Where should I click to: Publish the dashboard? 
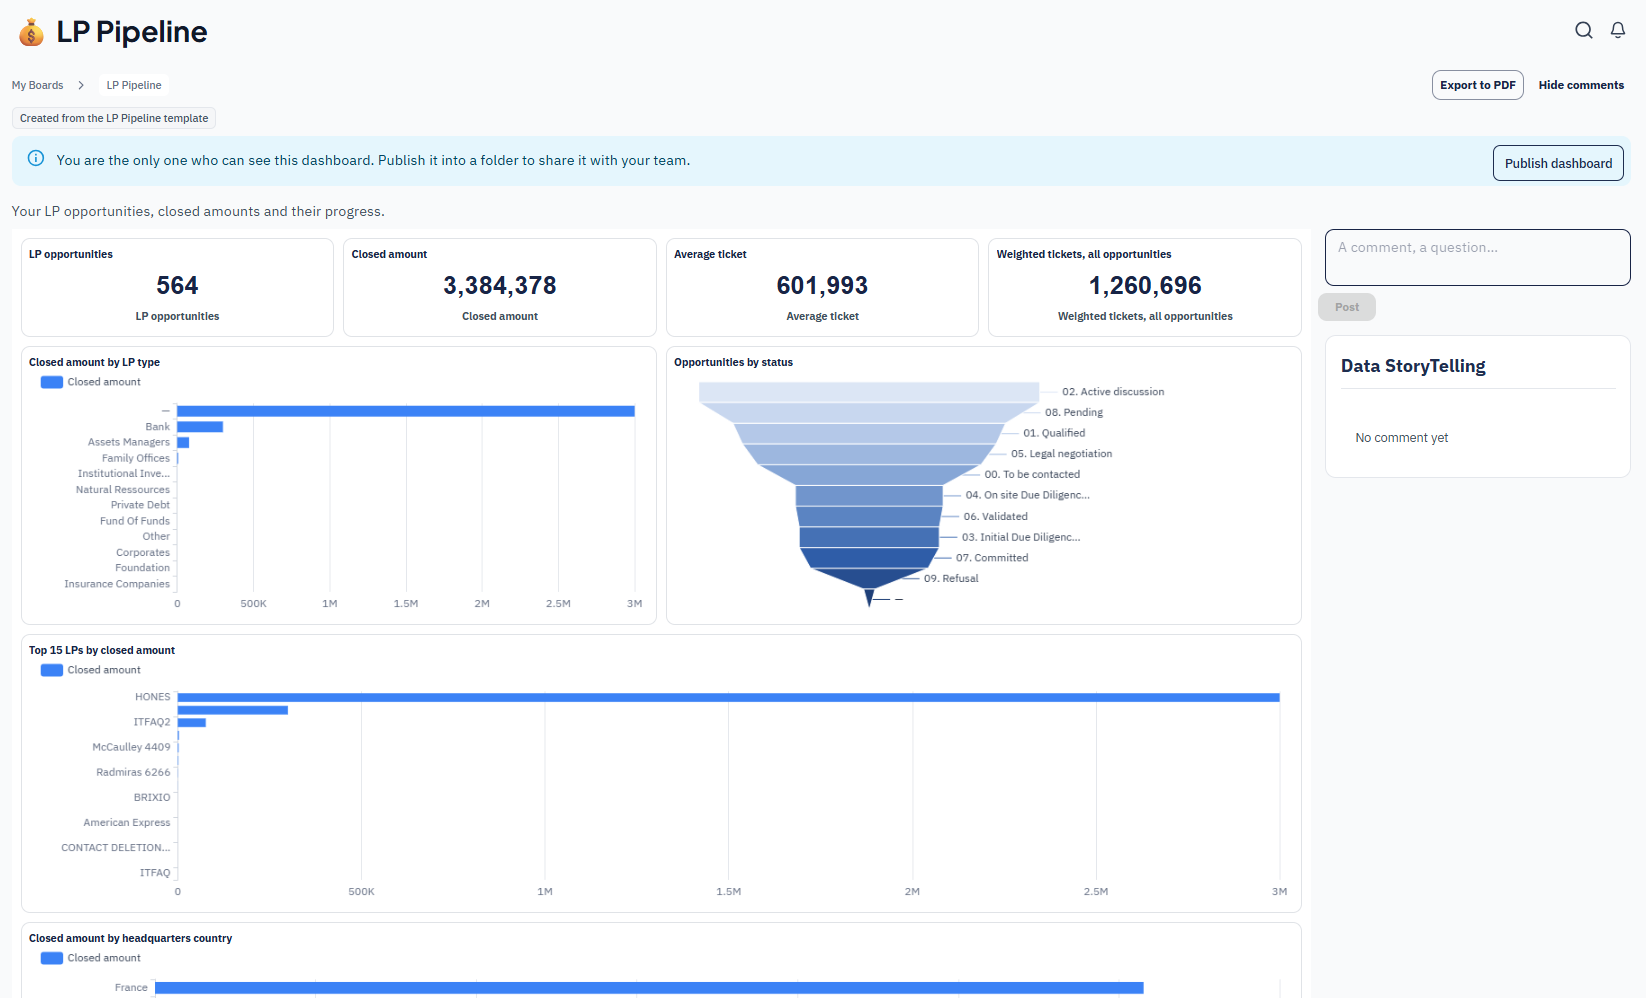1558,163
